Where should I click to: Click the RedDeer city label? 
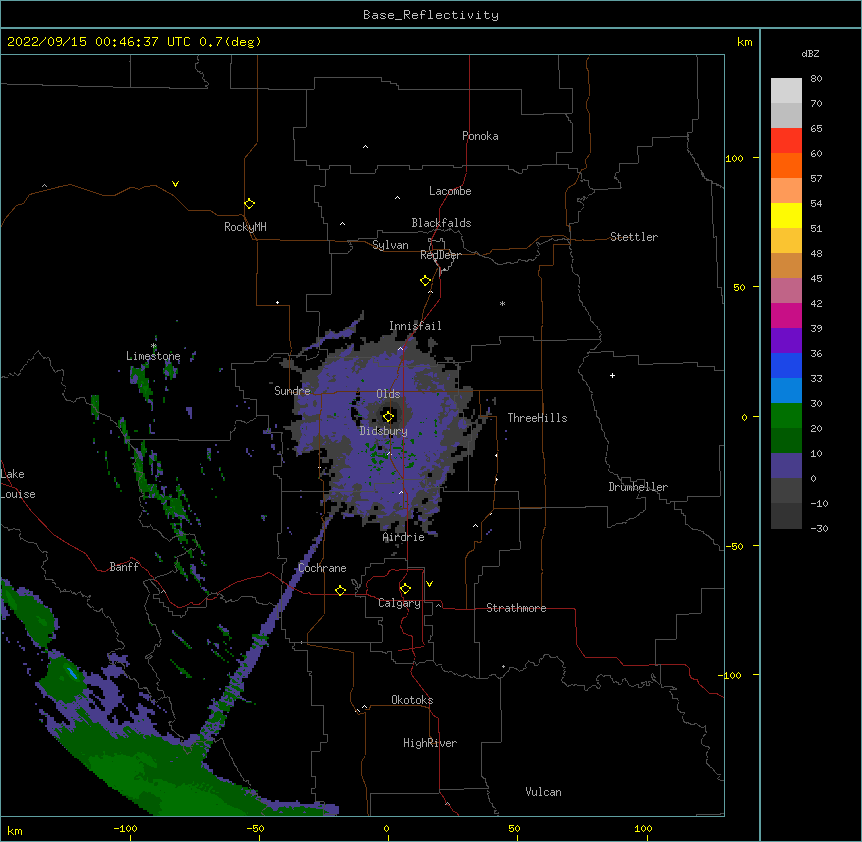point(440,255)
